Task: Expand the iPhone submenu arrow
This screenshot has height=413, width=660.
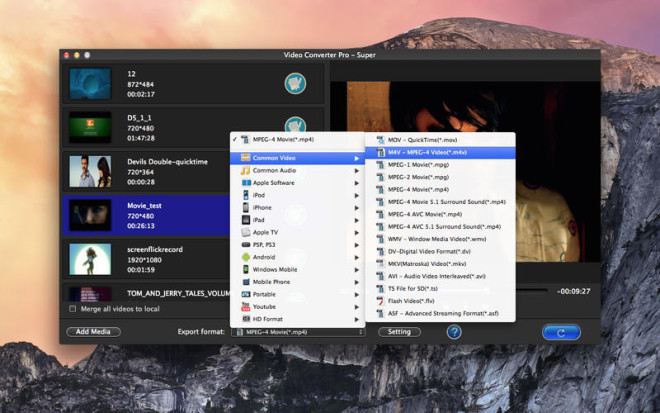Action: [x=356, y=208]
